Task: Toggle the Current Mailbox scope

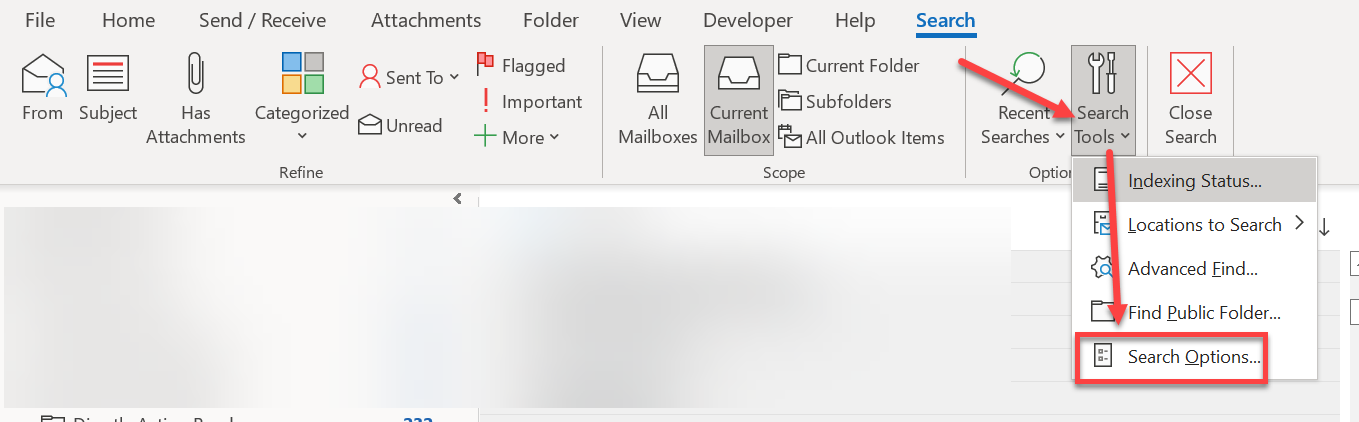Action: (739, 100)
